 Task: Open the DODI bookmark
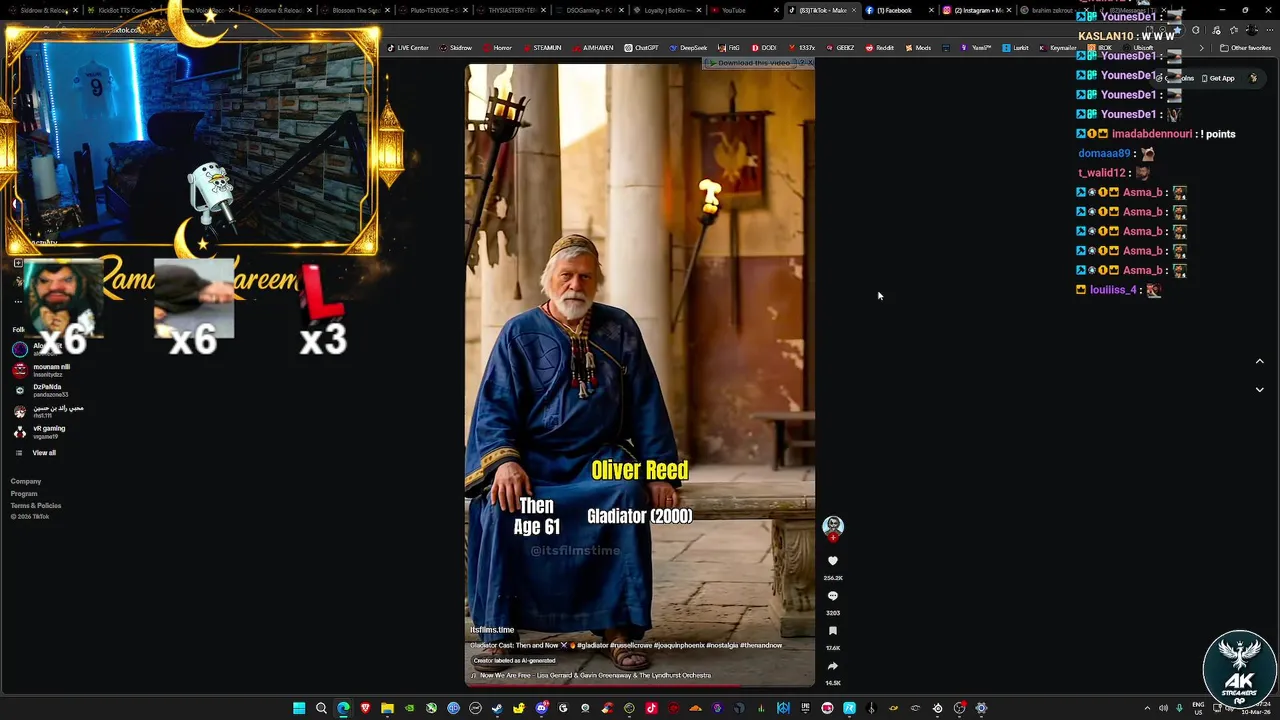pos(763,48)
